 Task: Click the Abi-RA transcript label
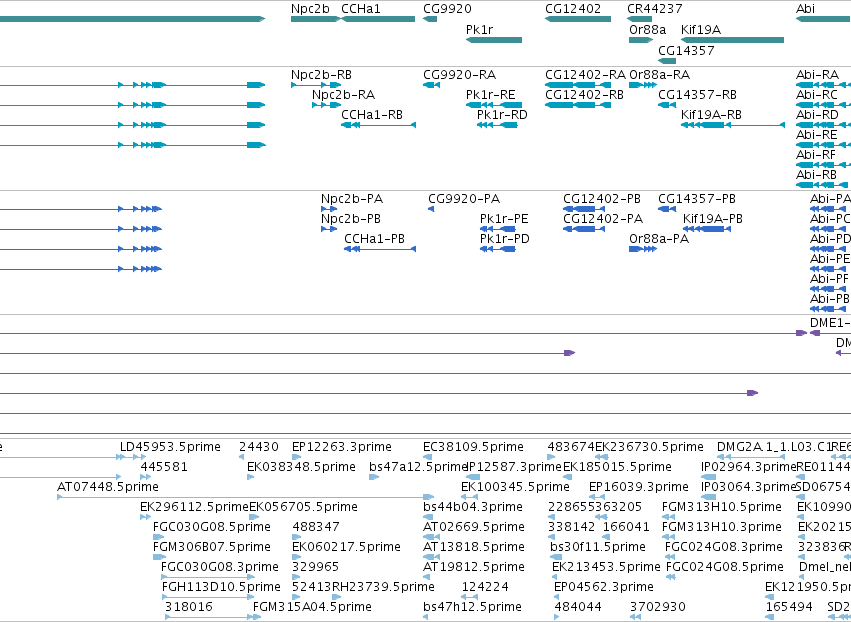[x=817, y=75]
